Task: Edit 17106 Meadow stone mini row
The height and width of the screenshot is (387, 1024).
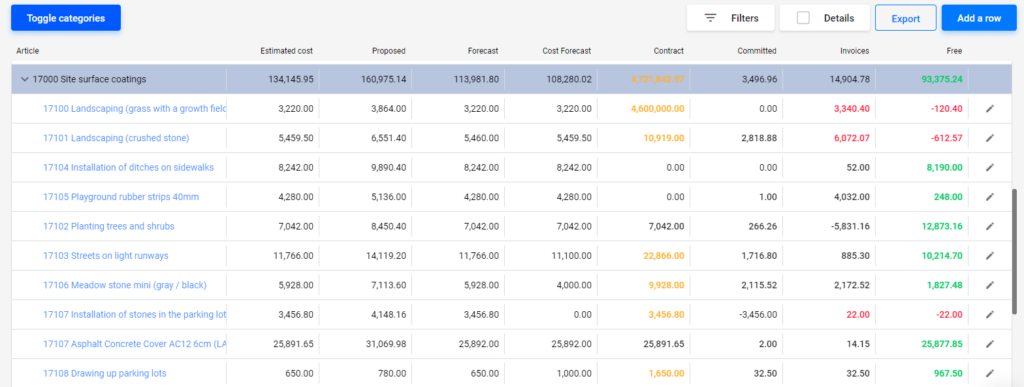Action: (x=989, y=285)
